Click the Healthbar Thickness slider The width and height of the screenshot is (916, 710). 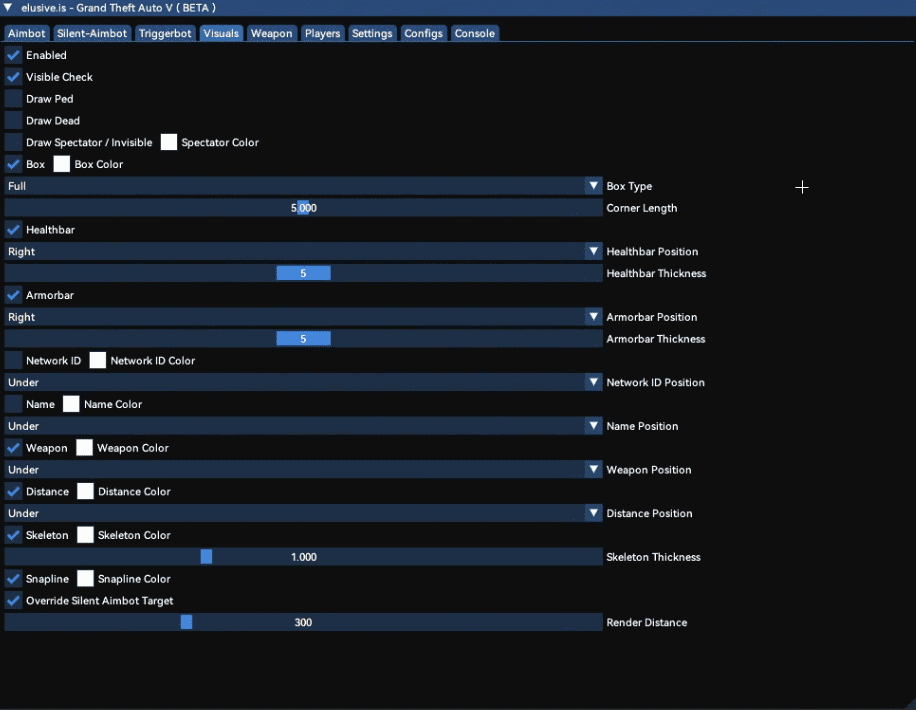click(303, 273)
